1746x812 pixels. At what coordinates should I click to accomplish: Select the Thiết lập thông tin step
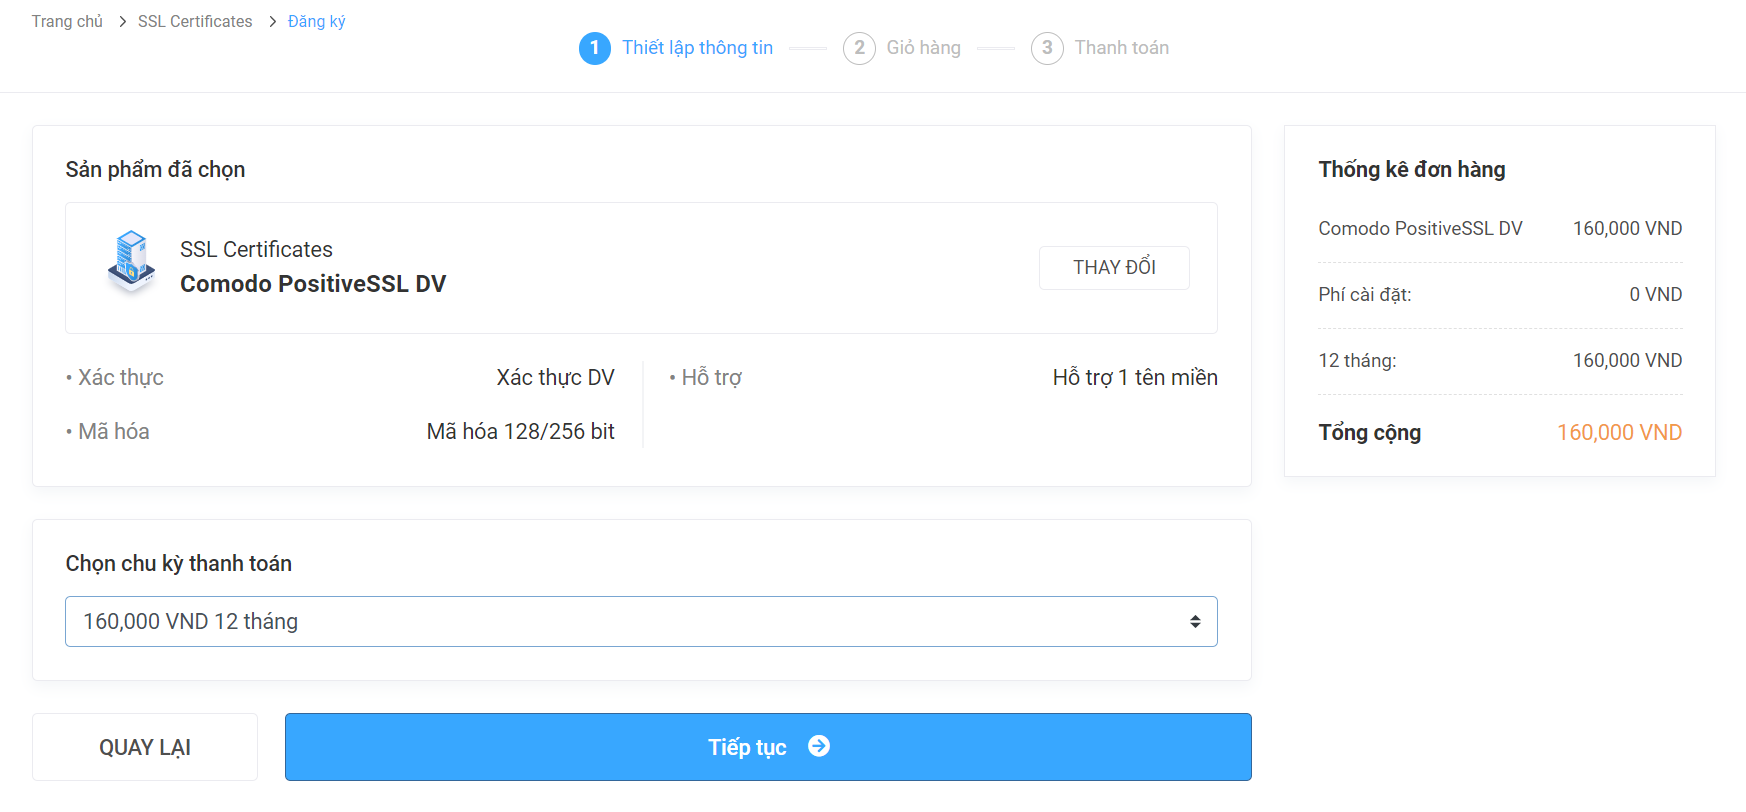(x=697, y=48)
